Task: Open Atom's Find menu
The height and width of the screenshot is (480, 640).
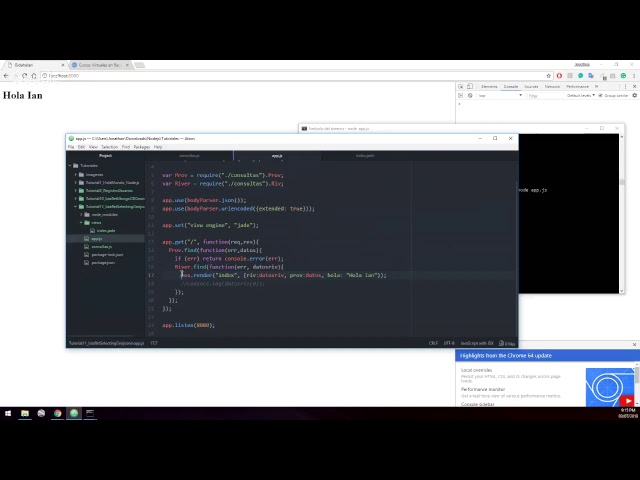Action: (126, 147)
